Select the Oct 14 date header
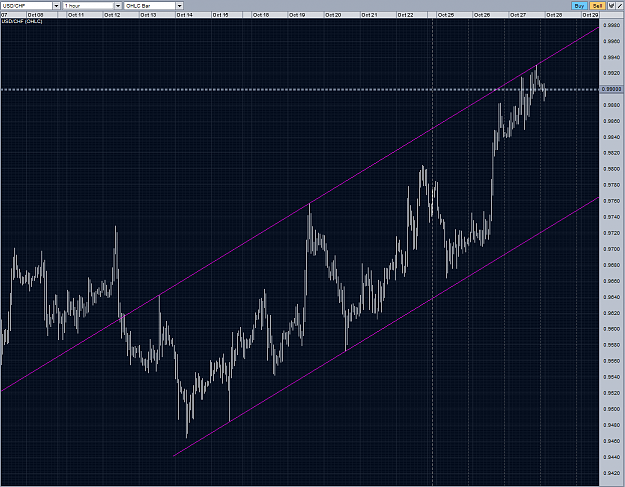The height and width of the screenshot is (487, 625). (x=185, y=15)
